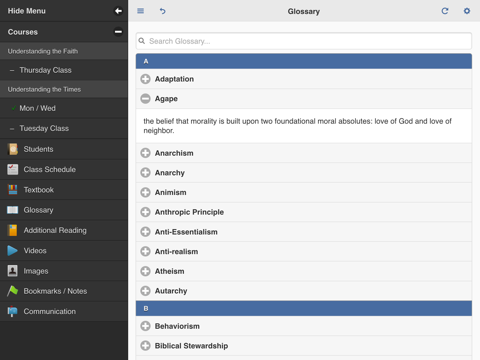480x360 pixels.
Task: Select Mon / Wed class
Action: [64, 108]
